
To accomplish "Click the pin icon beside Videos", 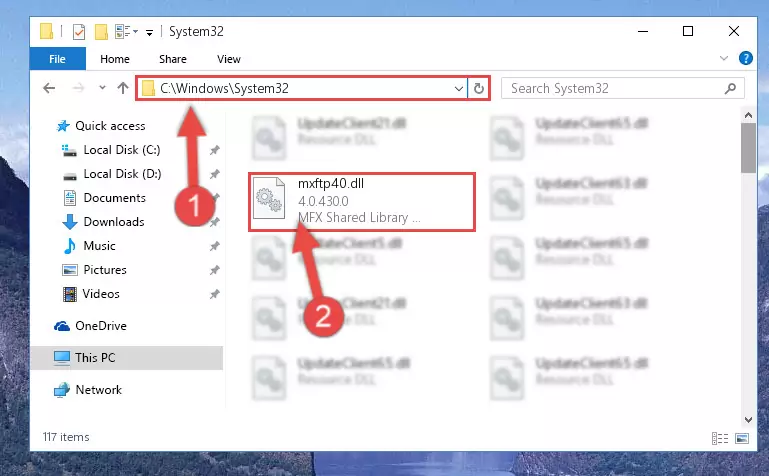I will (214, 295).
